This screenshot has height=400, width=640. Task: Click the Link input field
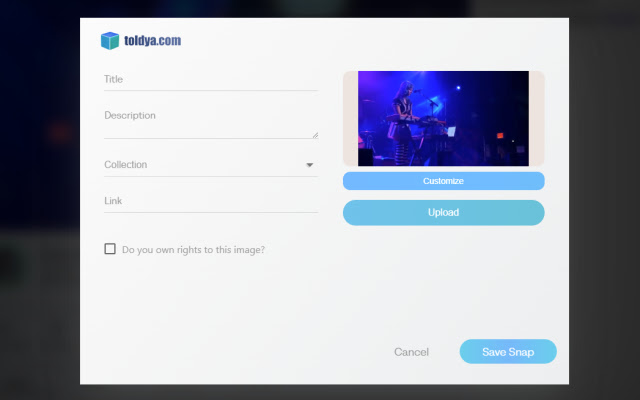pos(211,201)
